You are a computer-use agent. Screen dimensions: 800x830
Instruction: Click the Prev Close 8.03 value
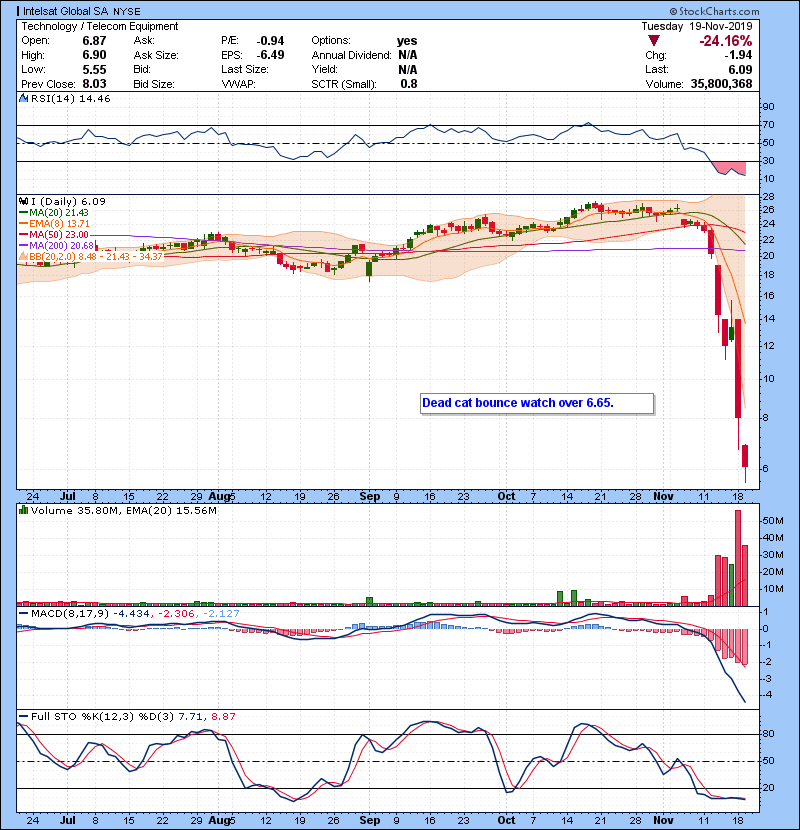[x=94, y=84]
